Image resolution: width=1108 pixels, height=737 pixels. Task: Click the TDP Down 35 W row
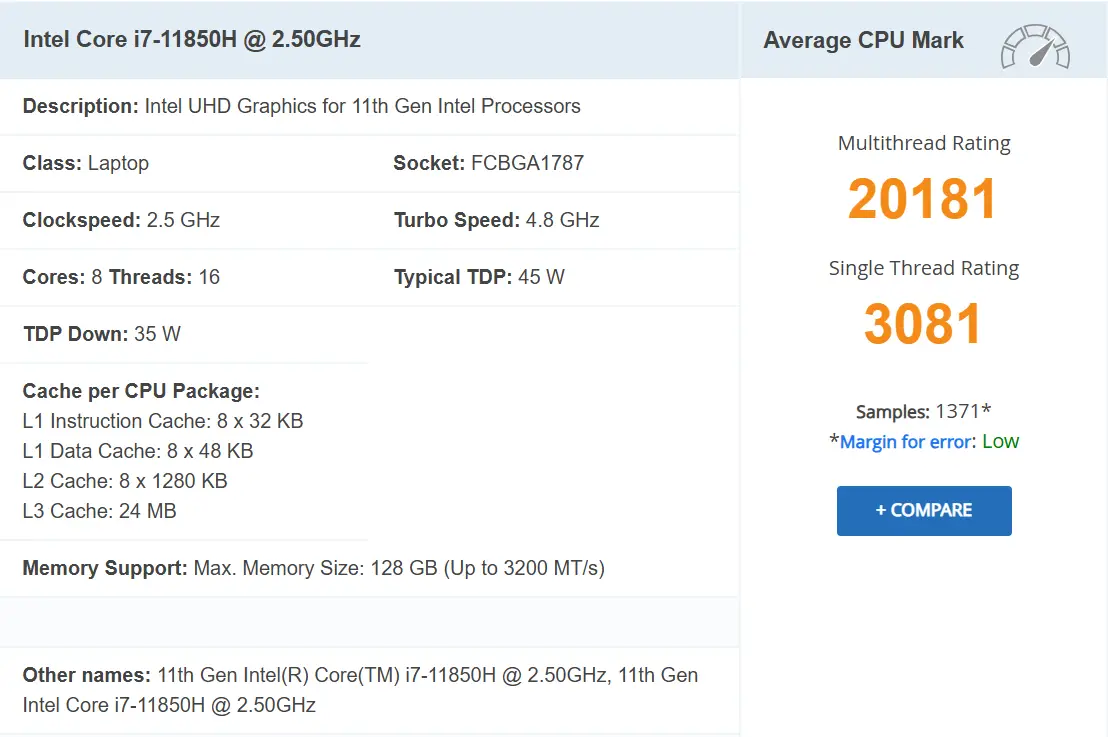click(102, 334)
